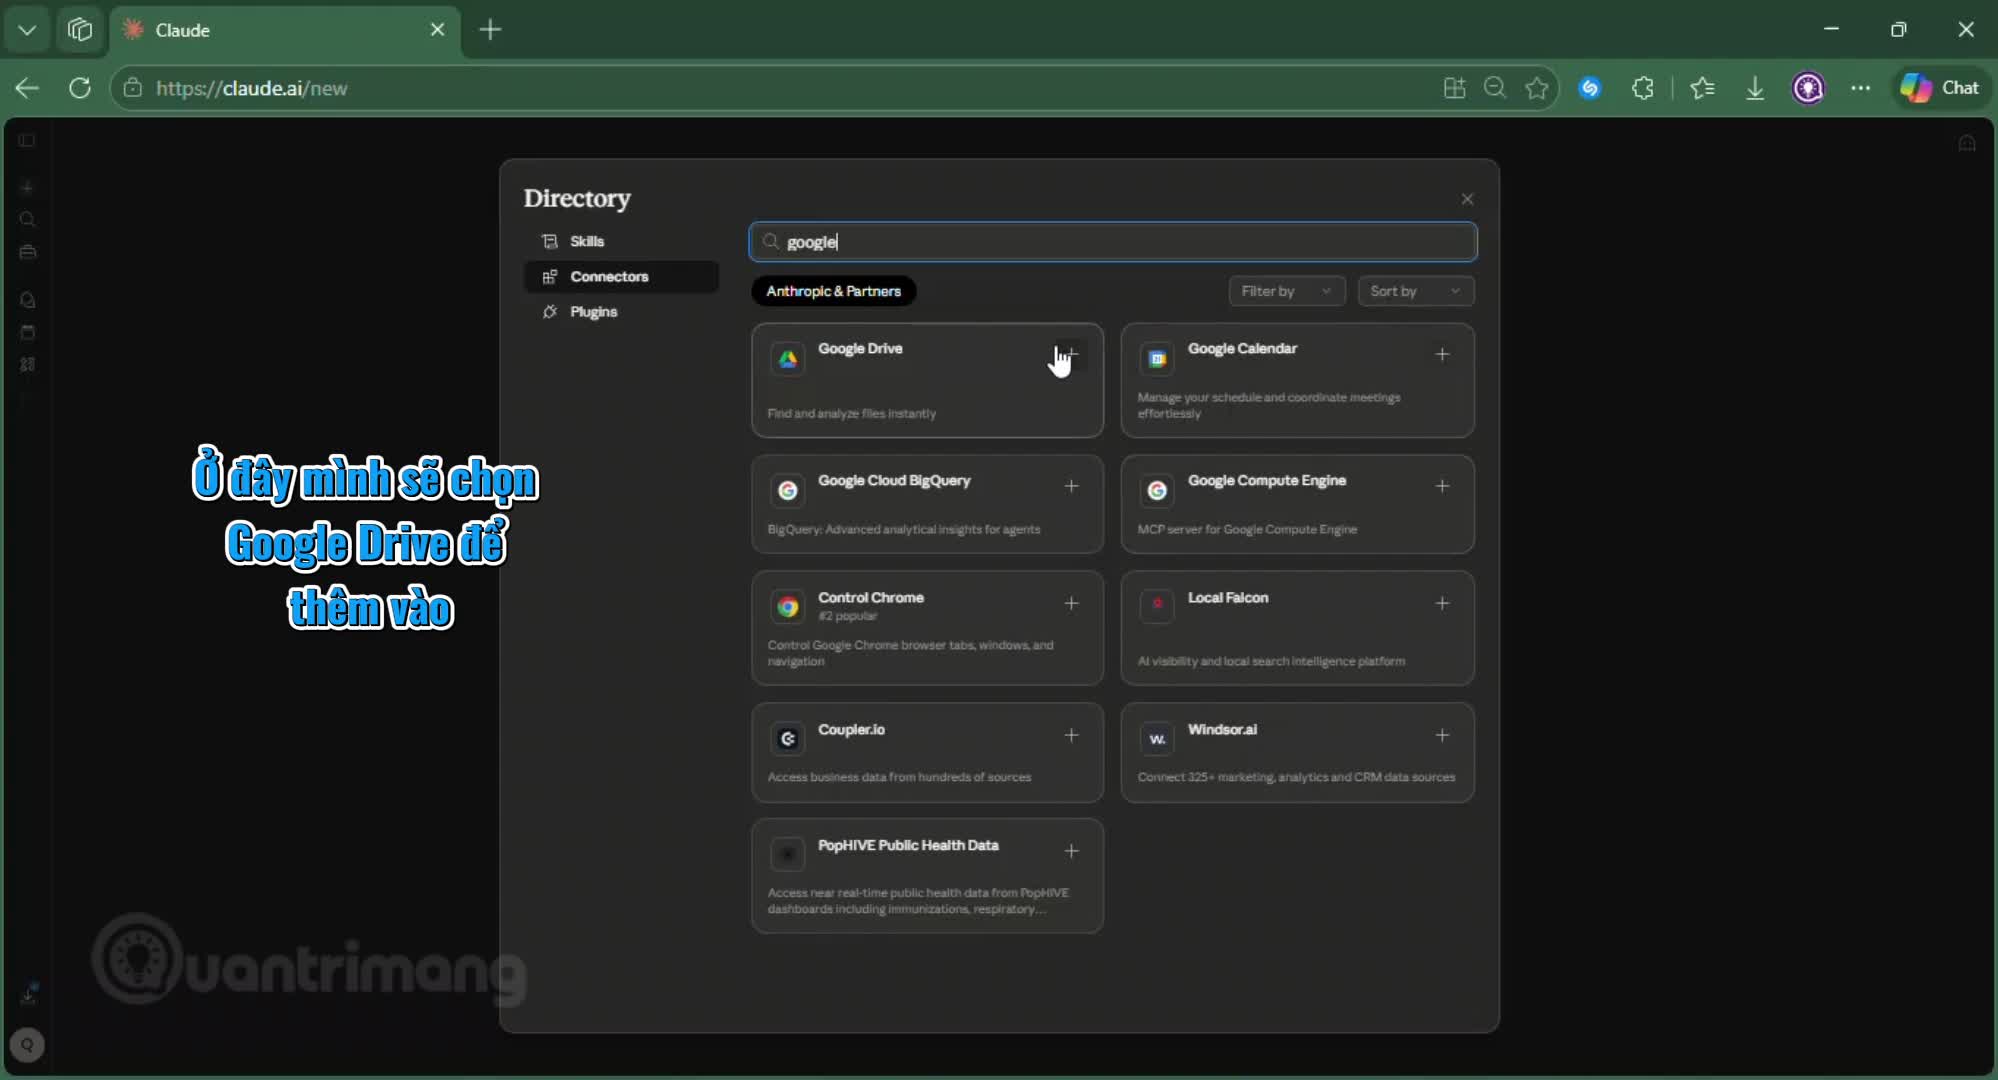Click the Control Chrome logo icon
The height and width of the screenshot is (1080, 1998).
788,607
